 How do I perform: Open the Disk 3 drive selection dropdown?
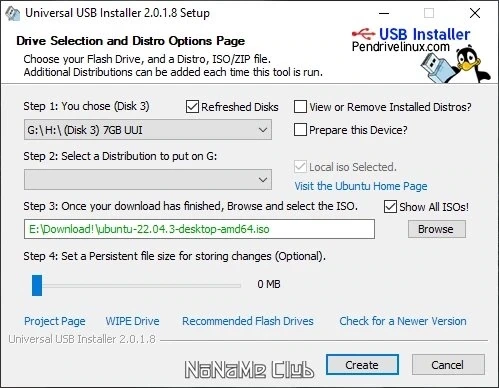pos(148,130)
